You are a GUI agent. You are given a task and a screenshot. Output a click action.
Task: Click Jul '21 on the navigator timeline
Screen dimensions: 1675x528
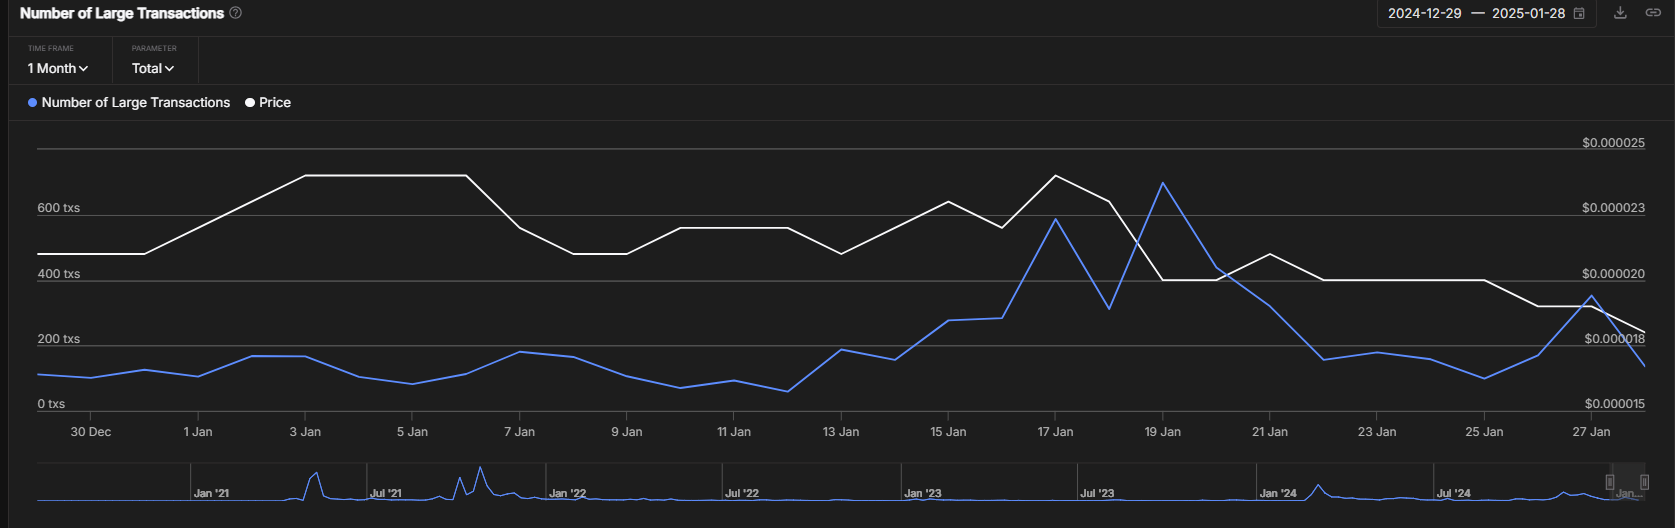click(386, 493)
